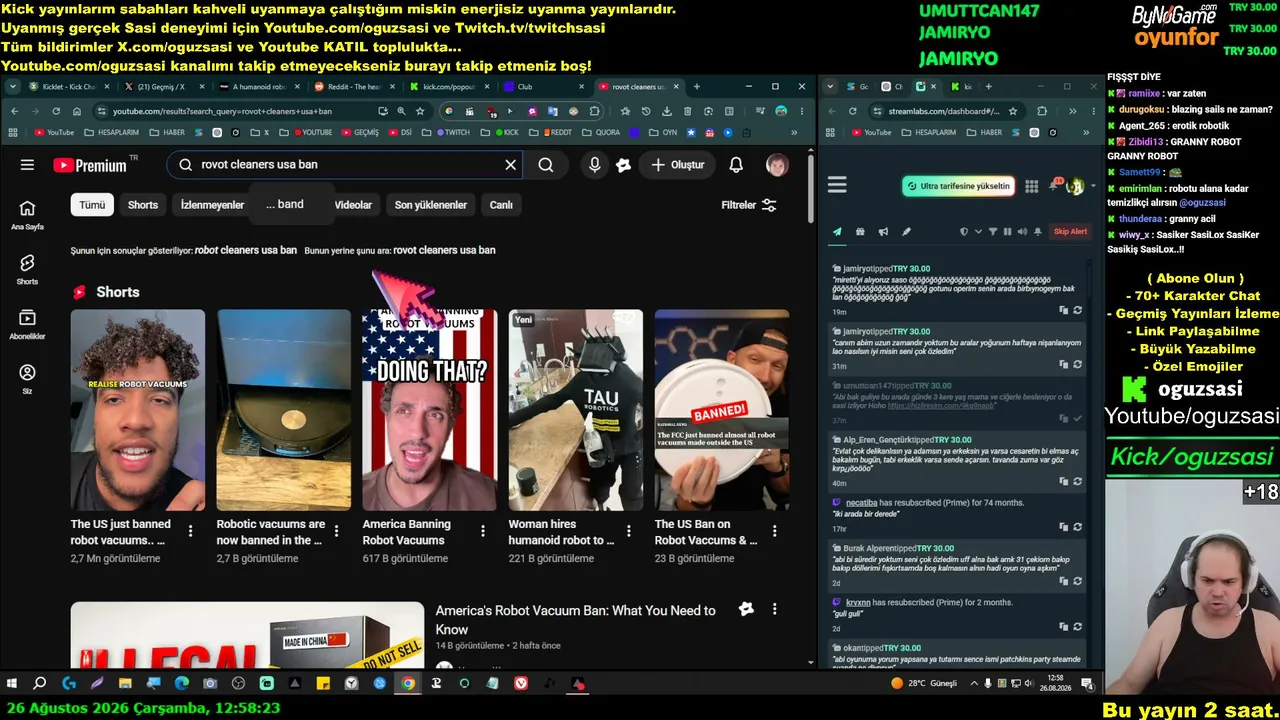The image size is (1280, 720).
Task: Click the YouTube page vertical scrollbar
Action: [x=811, y=190]
